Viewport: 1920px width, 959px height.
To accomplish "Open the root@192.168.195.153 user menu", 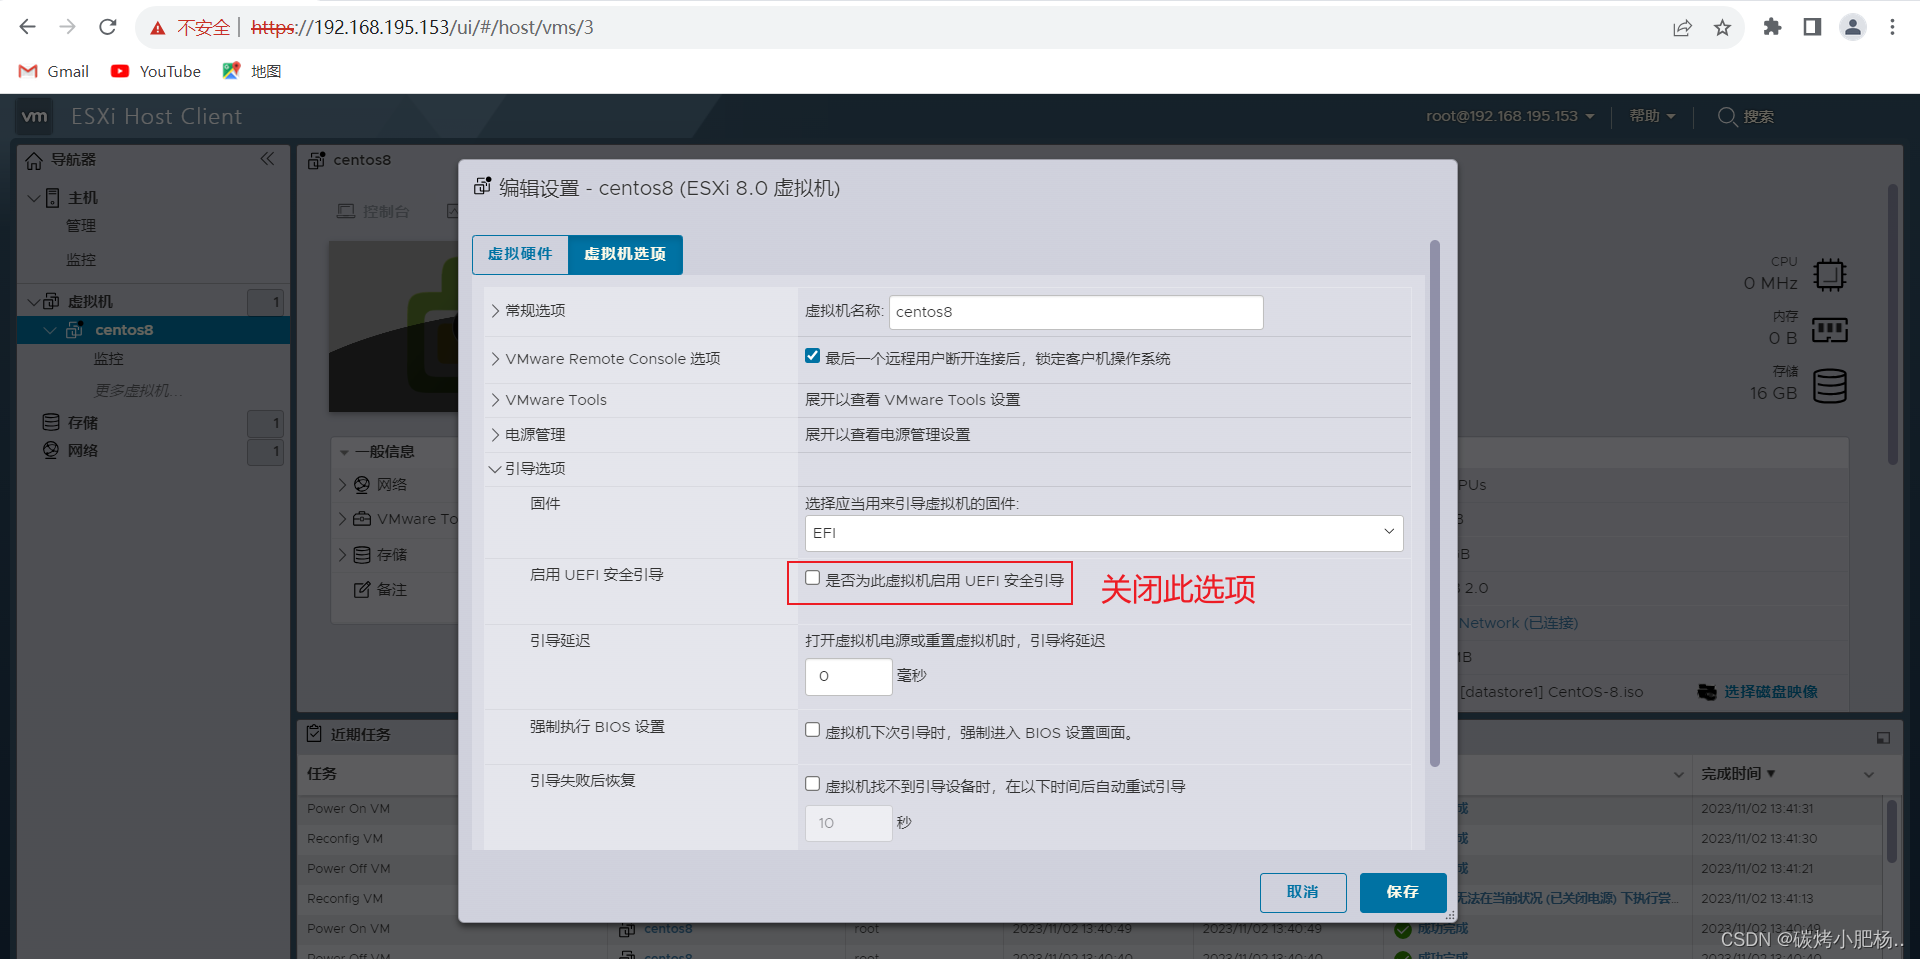I will tap(1510, 116).
